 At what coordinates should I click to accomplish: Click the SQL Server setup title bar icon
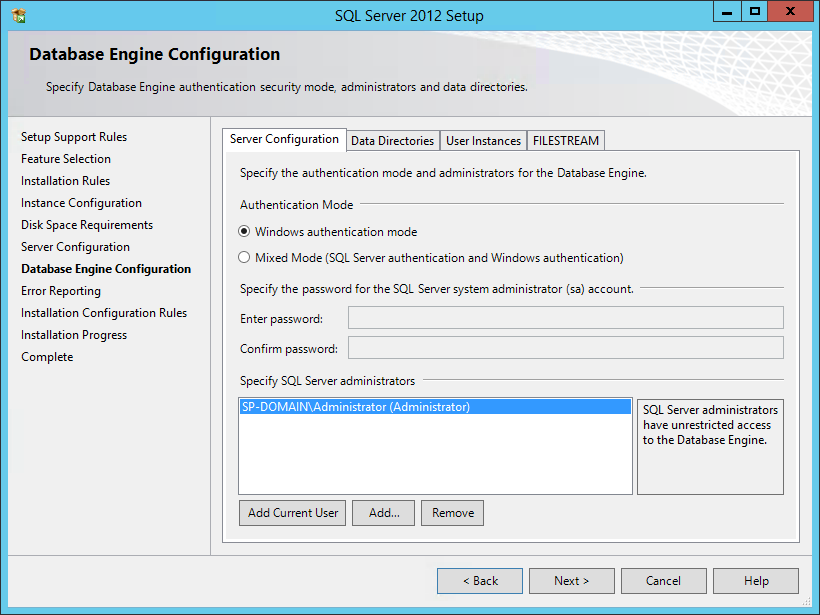click(19, 16)
